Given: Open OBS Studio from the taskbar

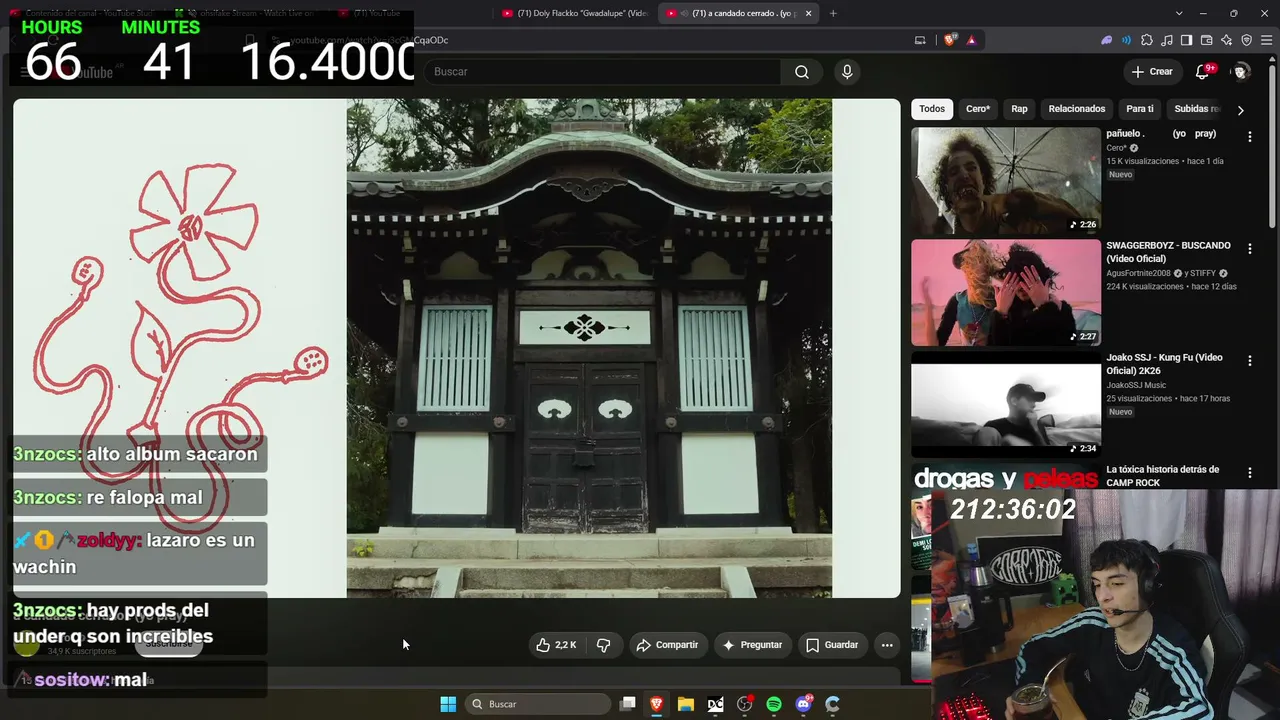Looking at the screenshot, I should (745, 704).
